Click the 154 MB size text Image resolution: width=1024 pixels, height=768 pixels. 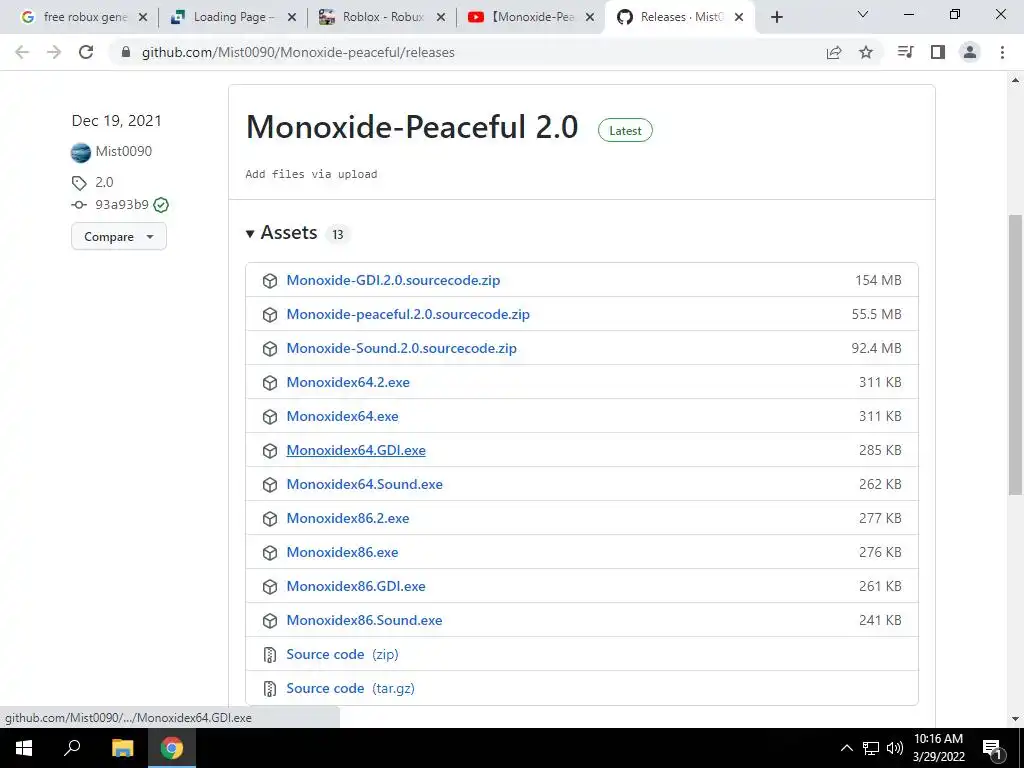[x=878, y=280]
